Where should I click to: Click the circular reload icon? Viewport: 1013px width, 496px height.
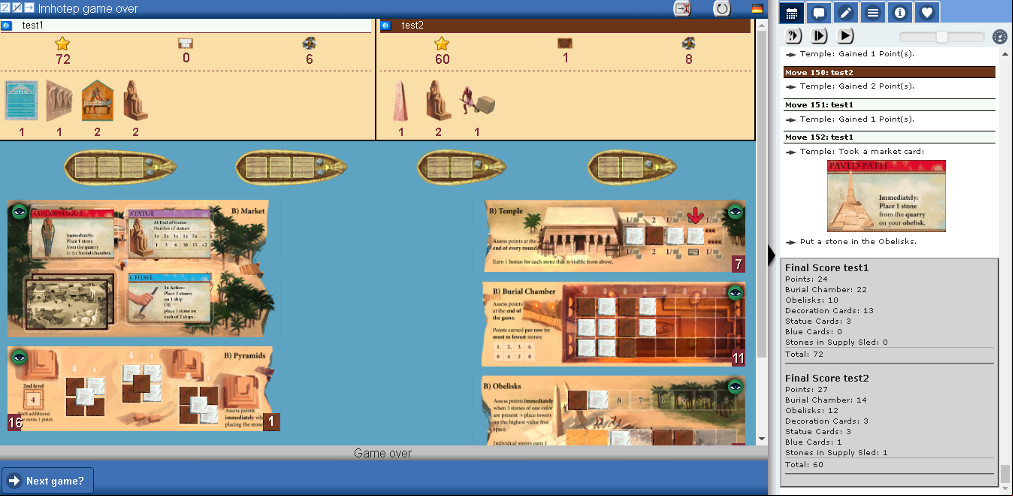click(x=721, y=8)
